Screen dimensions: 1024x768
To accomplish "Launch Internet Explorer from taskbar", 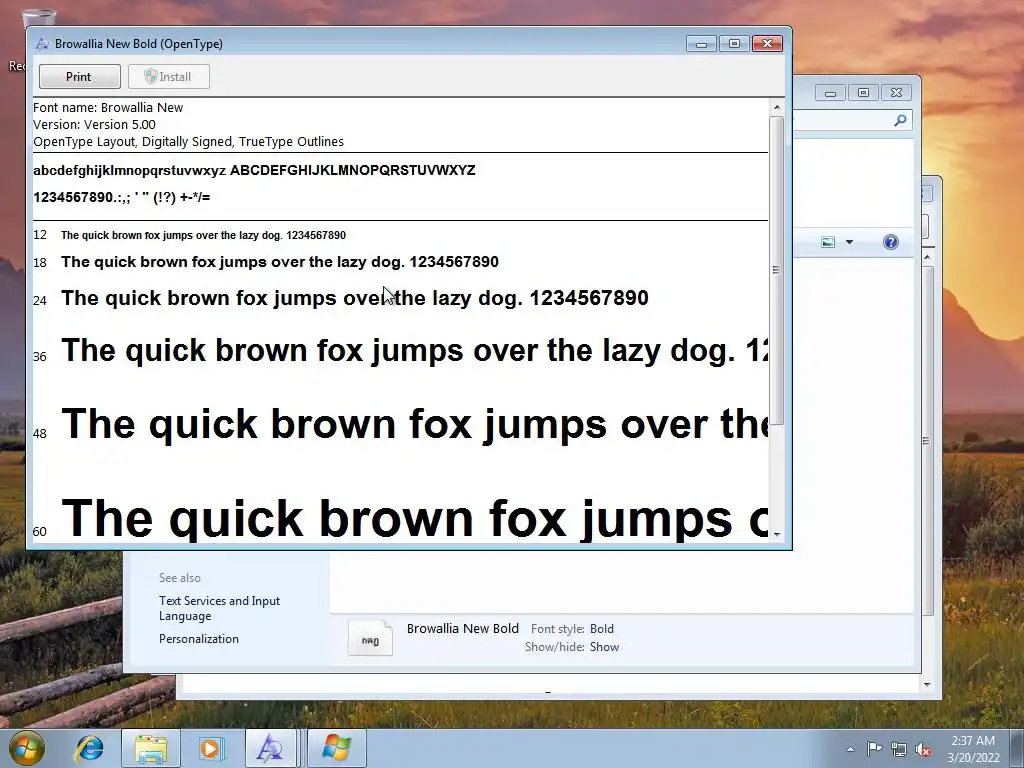I will pos(89,748).
